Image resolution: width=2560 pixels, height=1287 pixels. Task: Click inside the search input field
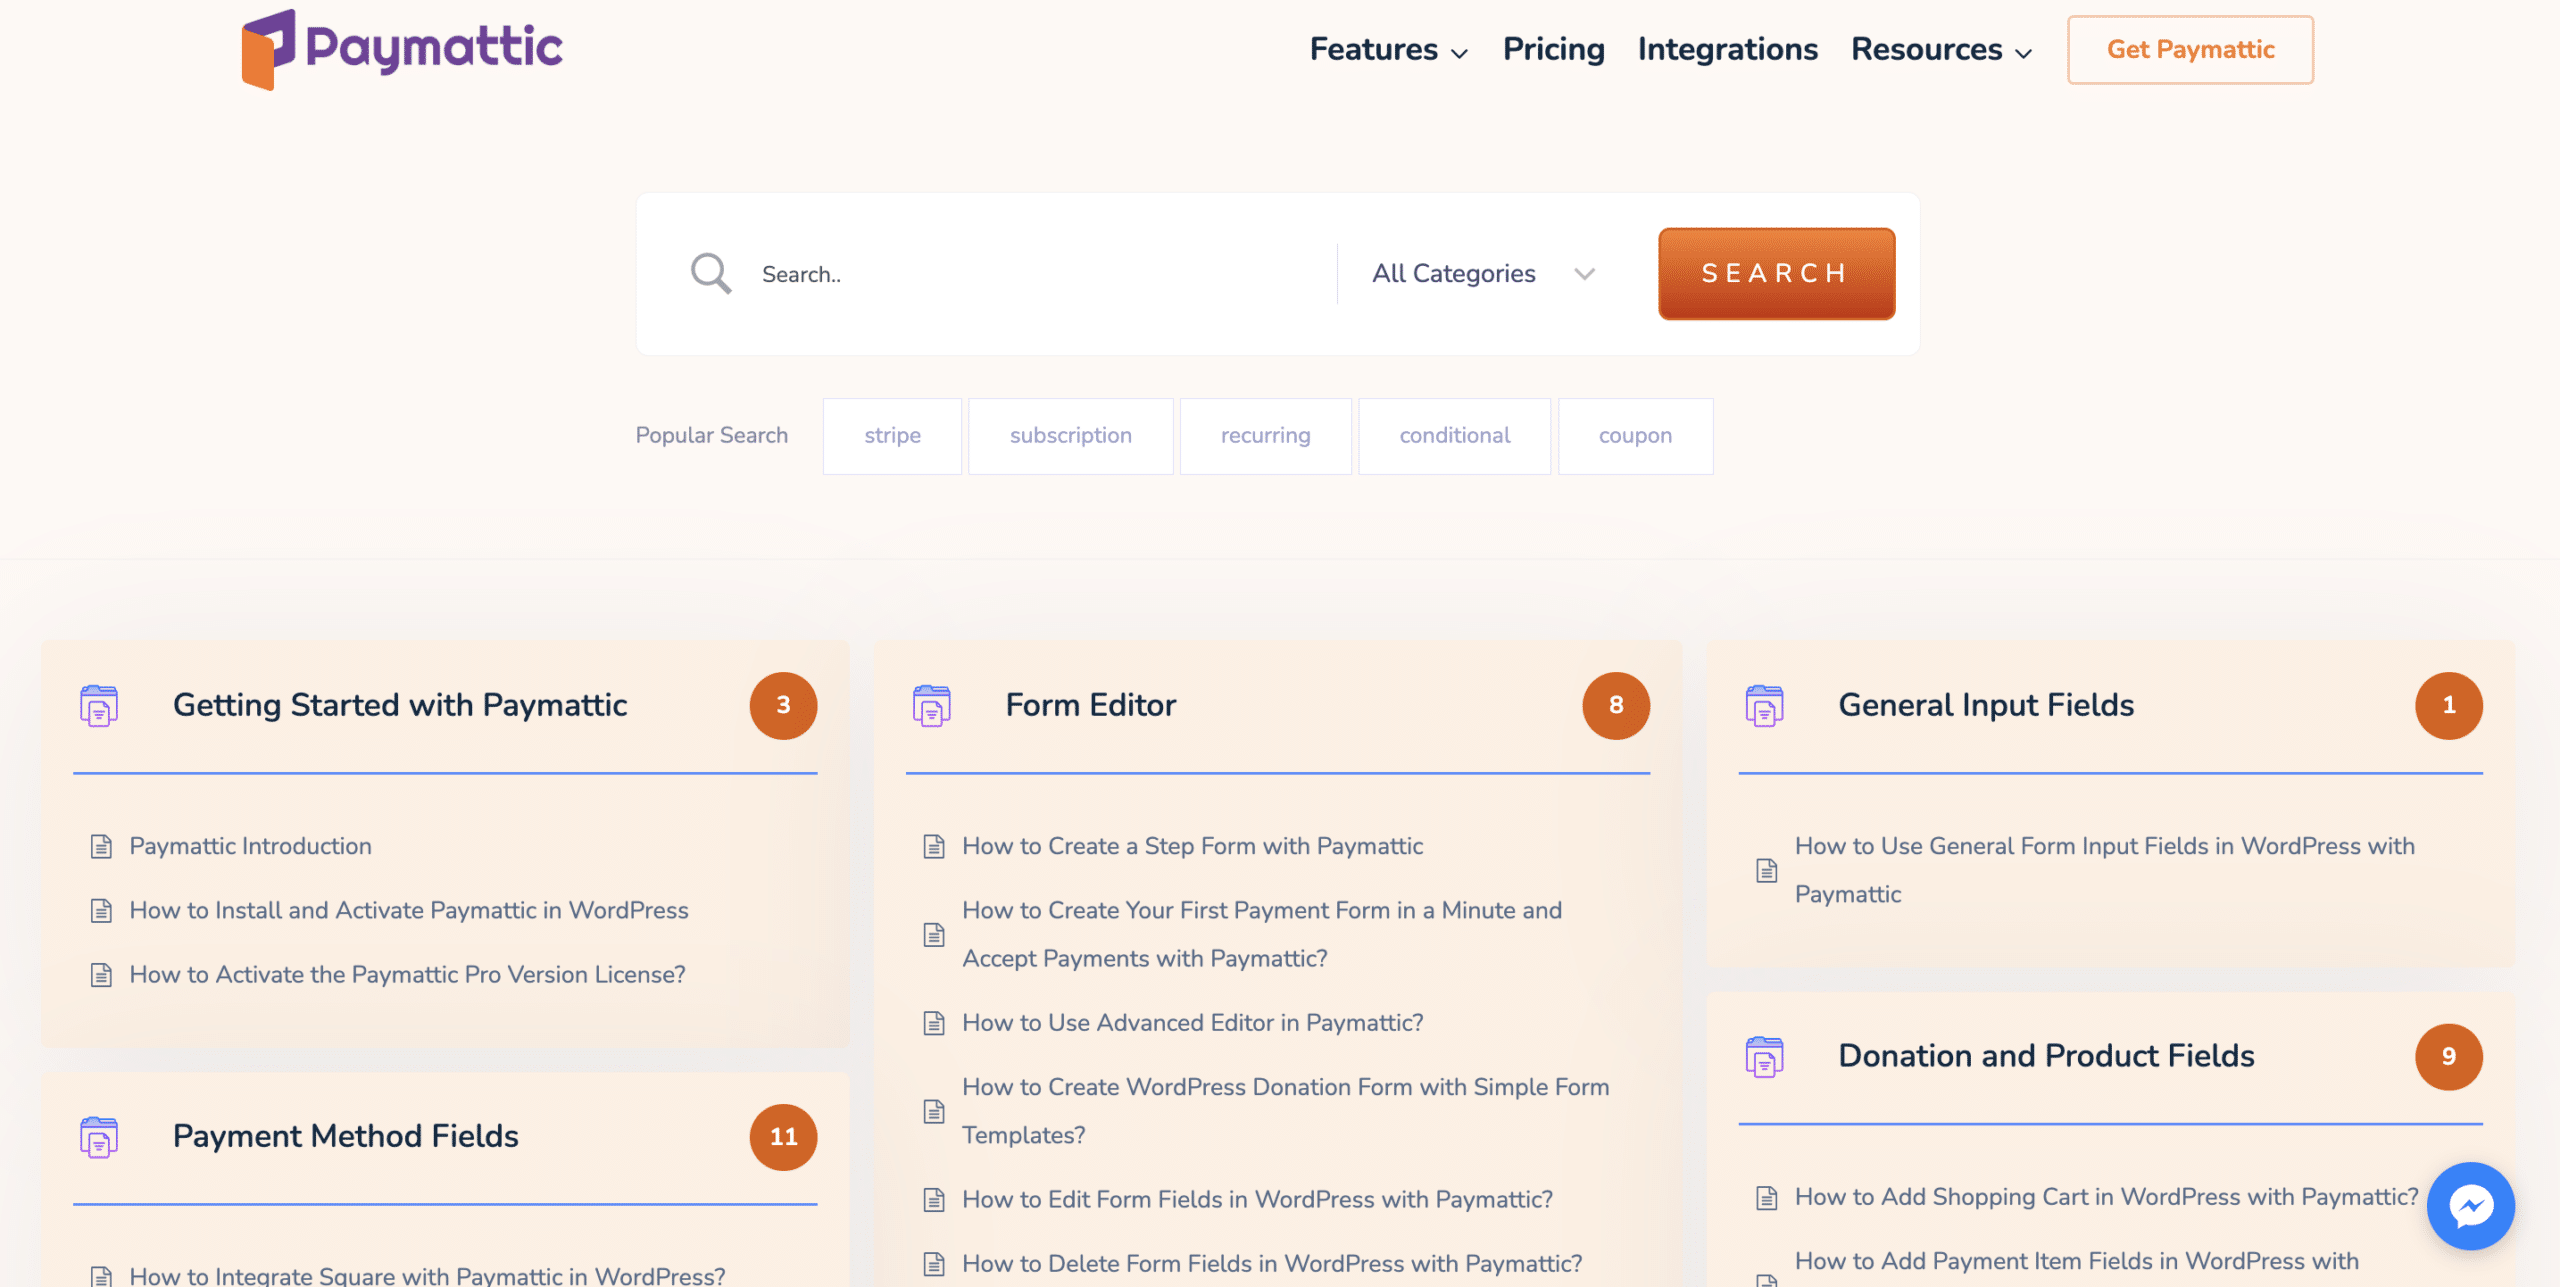click(1000, 273)
